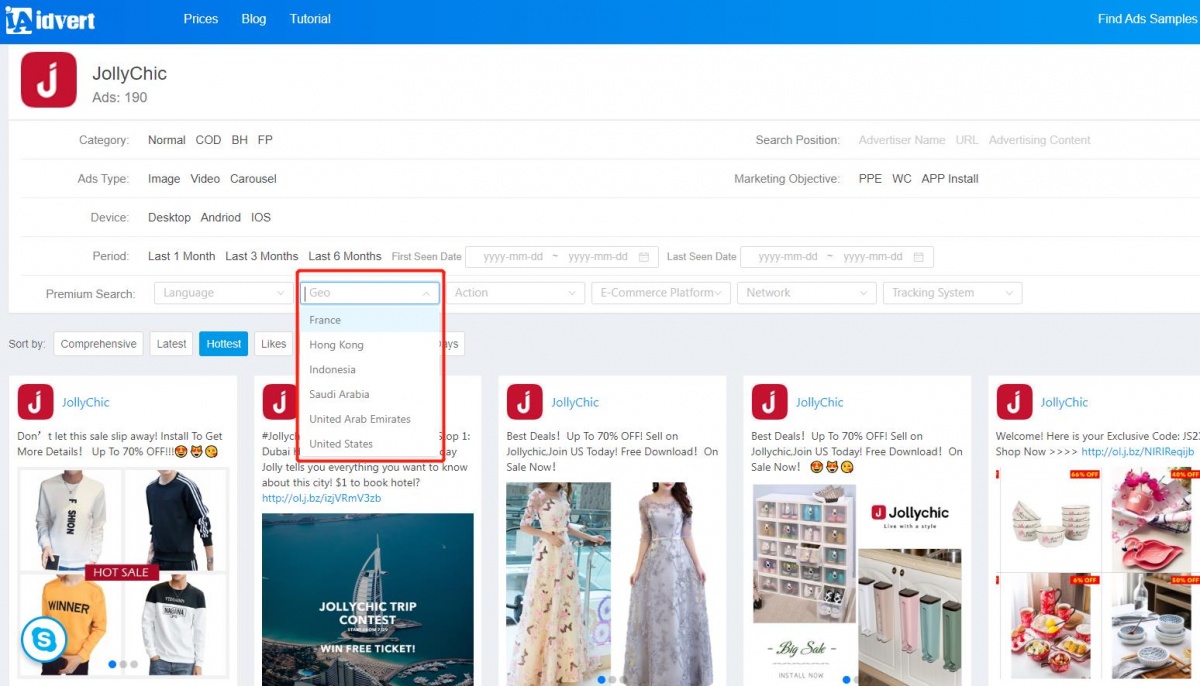
Task: Expand the Language dropdown
Action: pos(223,293)
